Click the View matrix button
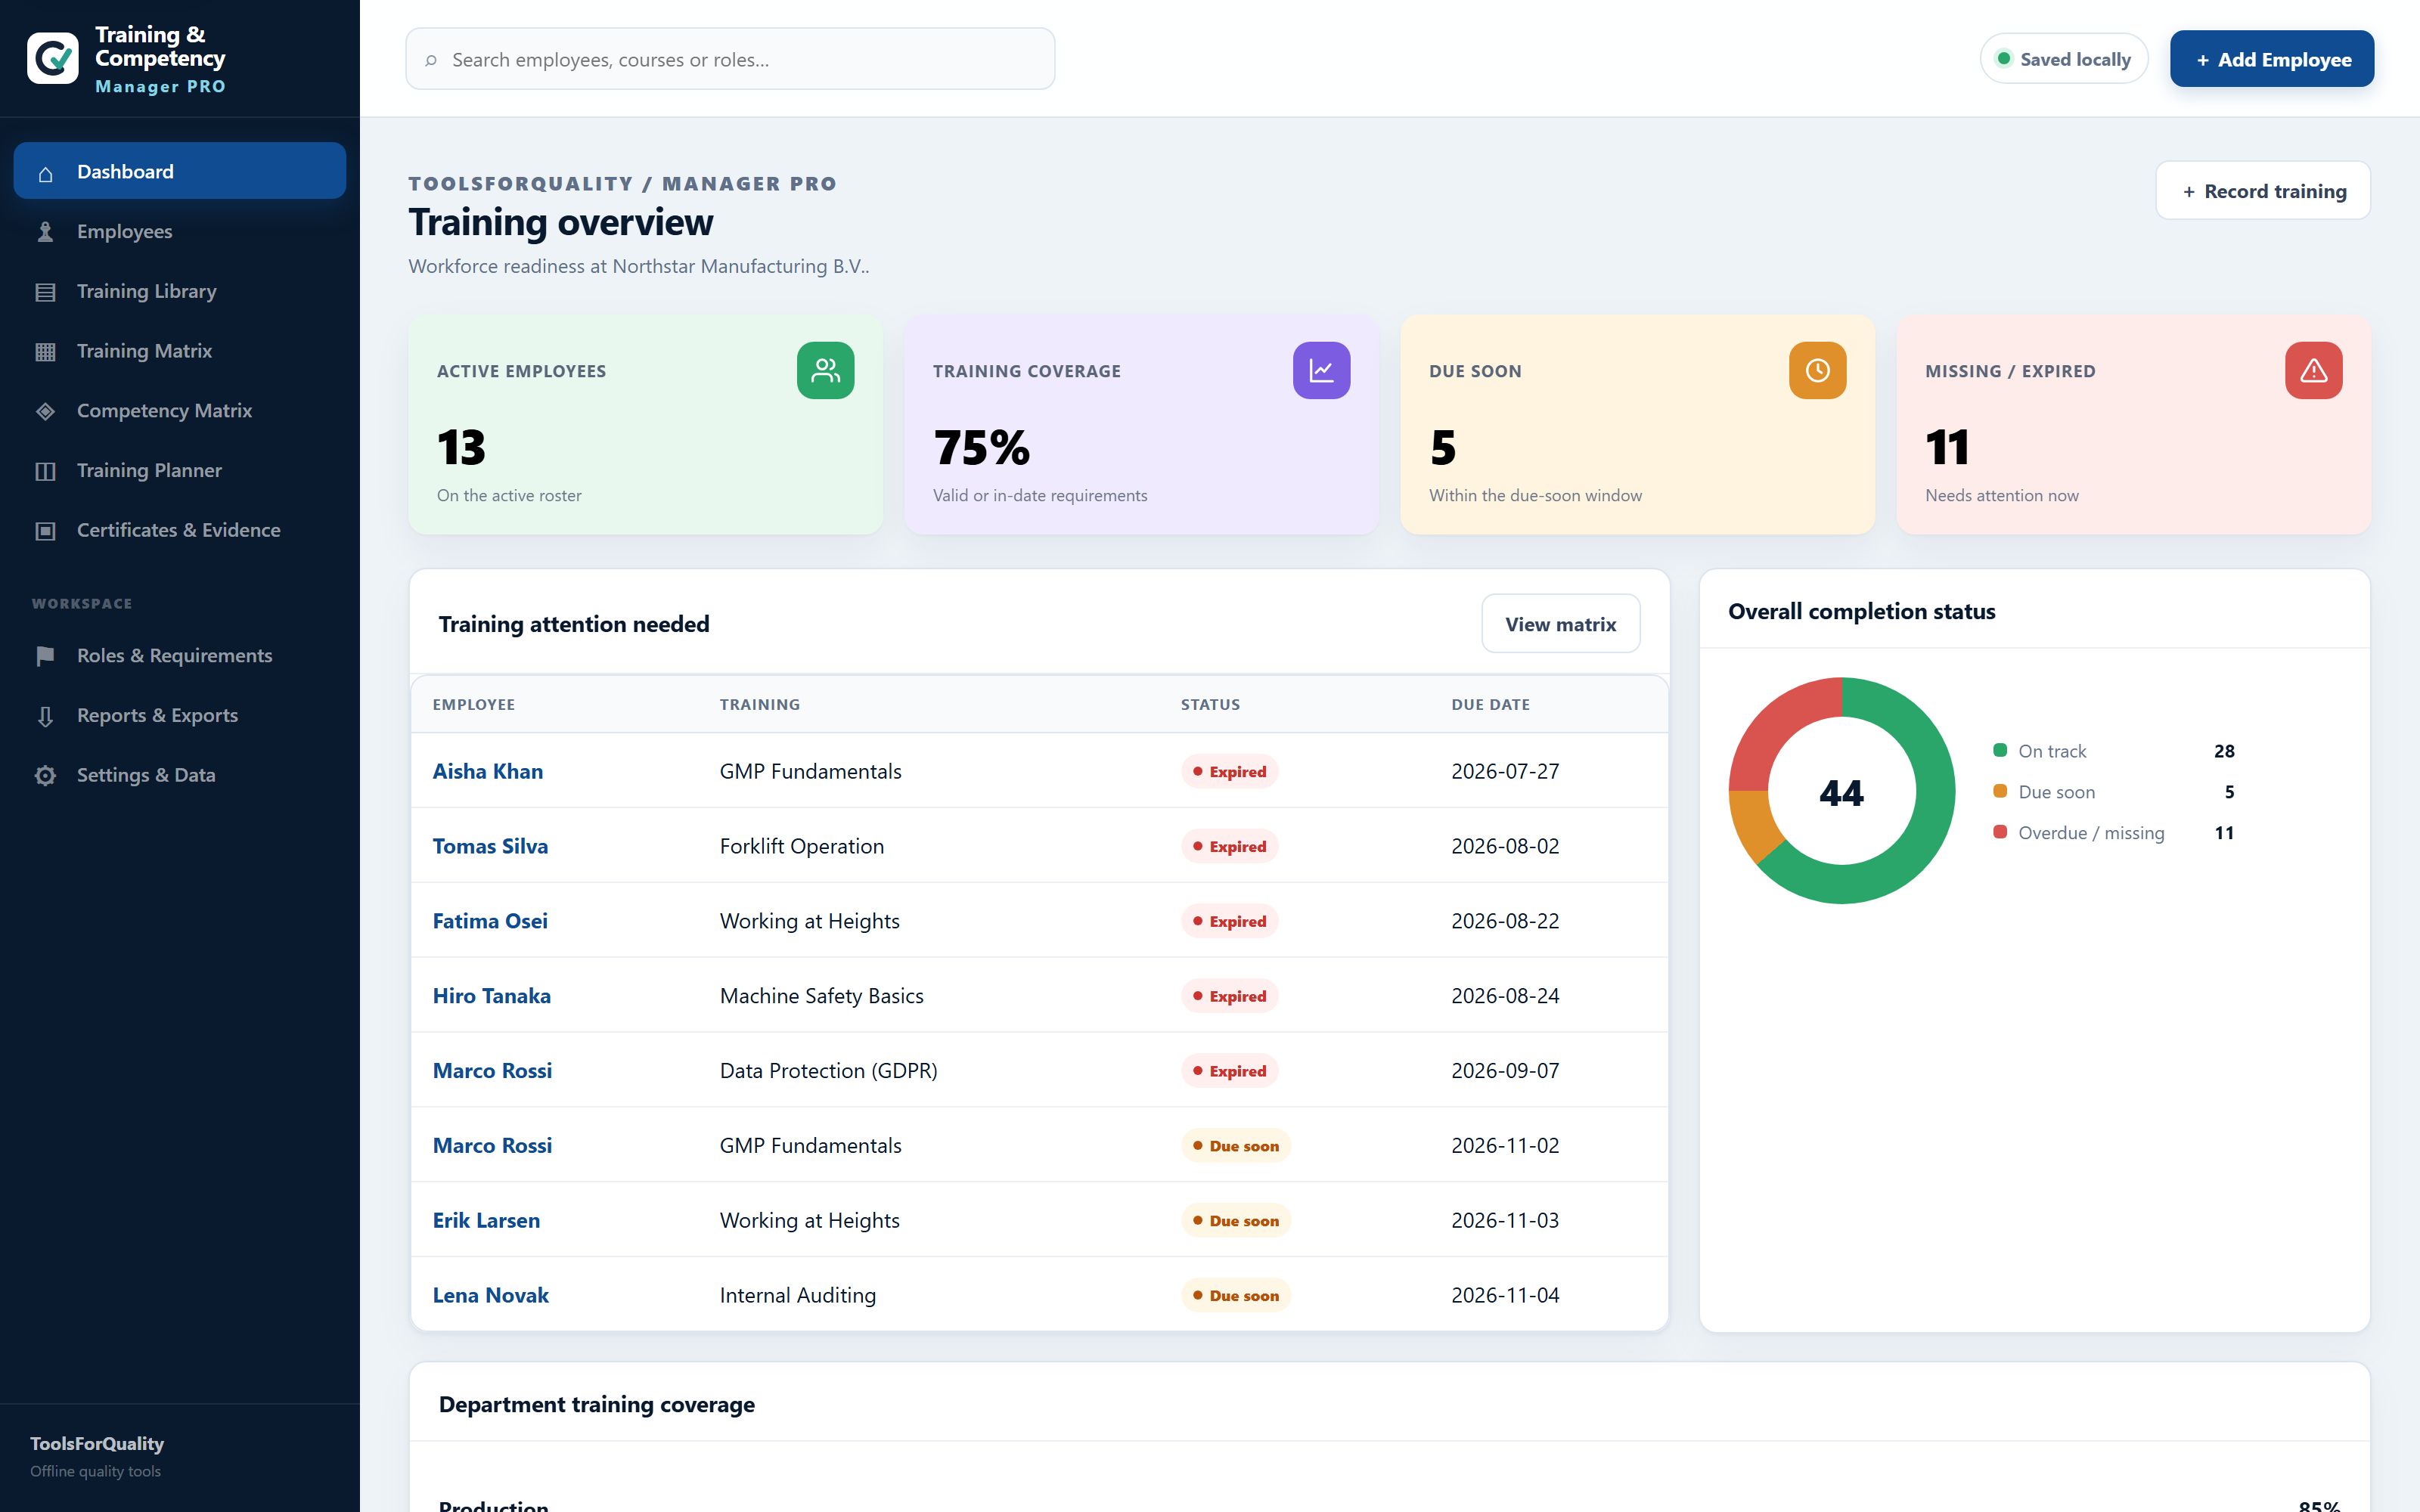The height and width of the screenshot is (1512, 2420). click(x=1560, y=624)
